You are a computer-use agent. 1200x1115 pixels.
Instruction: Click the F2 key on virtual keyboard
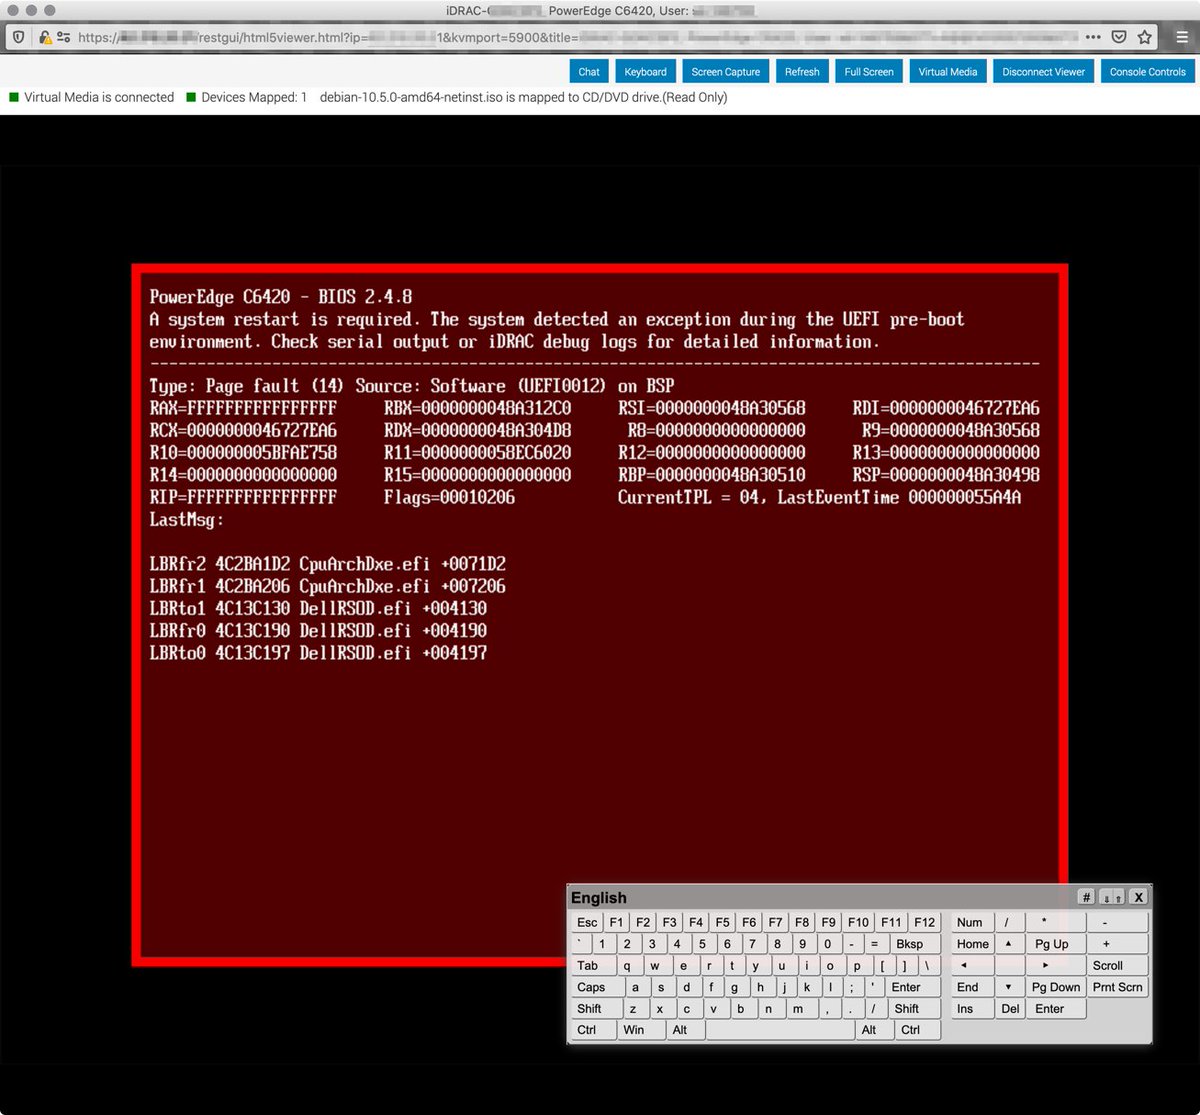click(643, 922)
